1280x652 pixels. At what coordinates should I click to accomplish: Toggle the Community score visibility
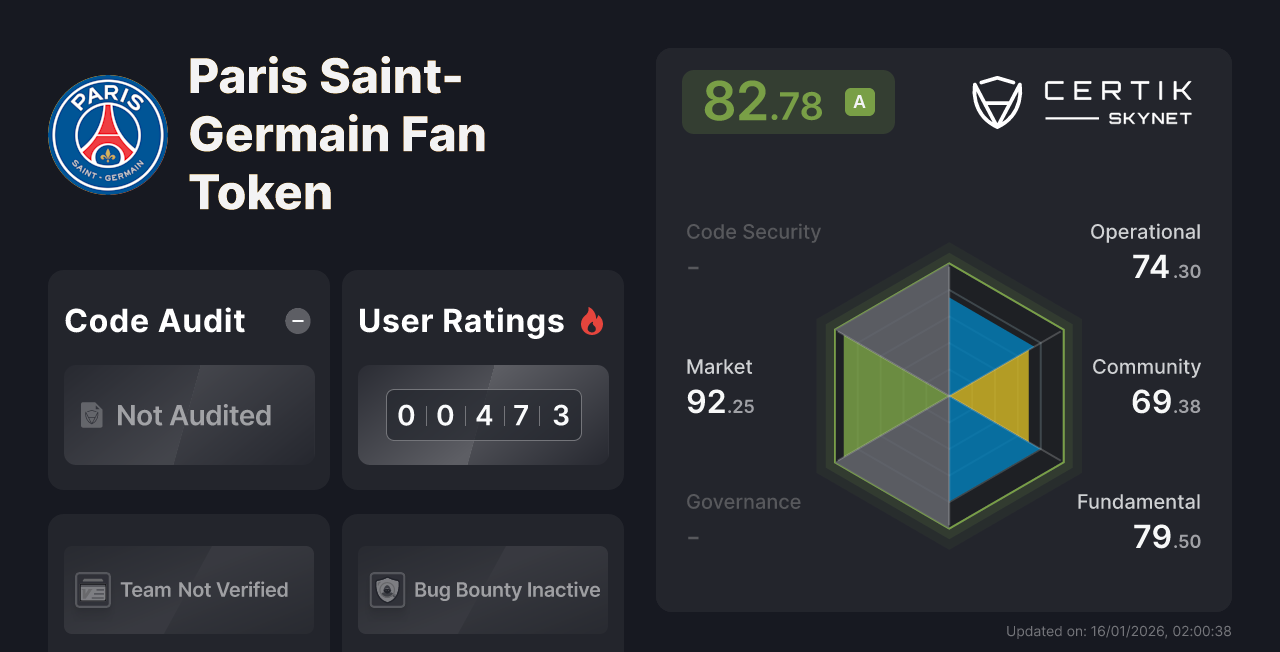(x=1146, y=366)
